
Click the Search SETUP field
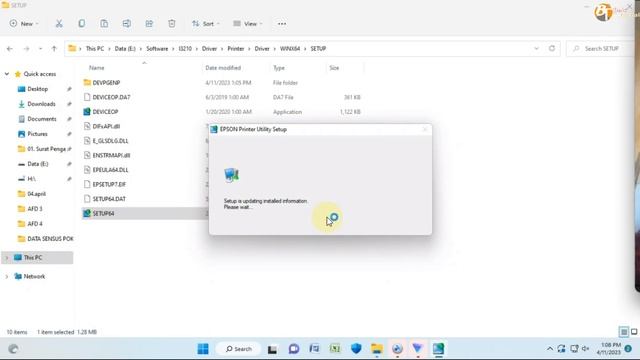click(x=600, y=49)
